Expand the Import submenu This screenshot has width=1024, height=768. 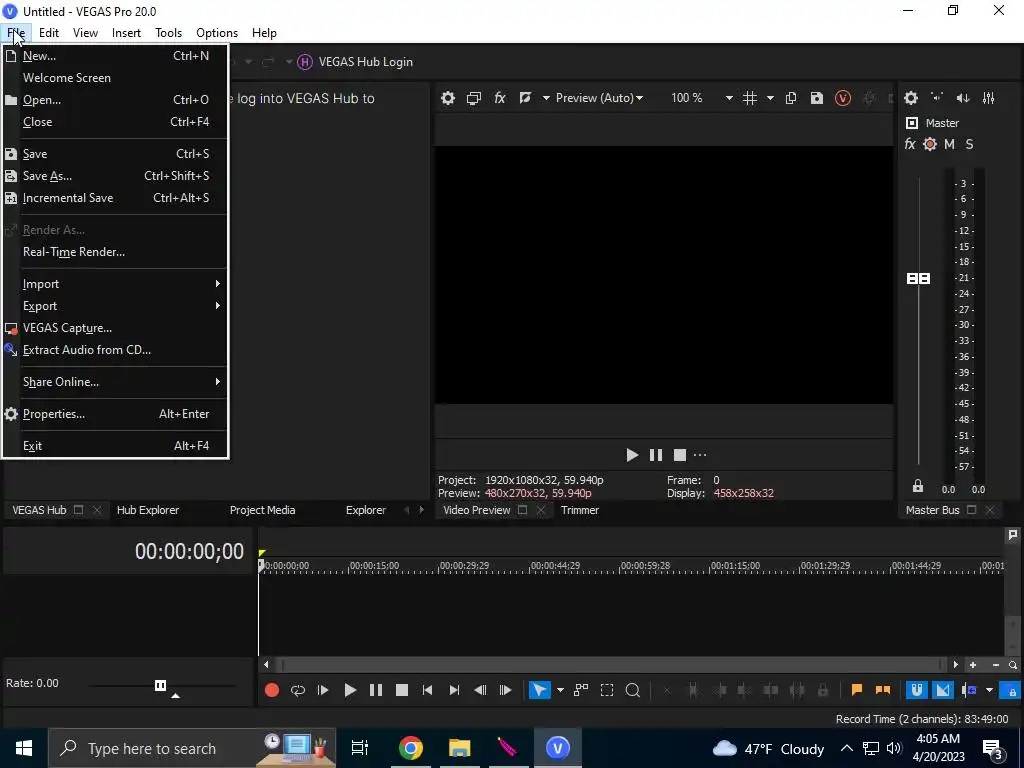[x=116, y=284]
